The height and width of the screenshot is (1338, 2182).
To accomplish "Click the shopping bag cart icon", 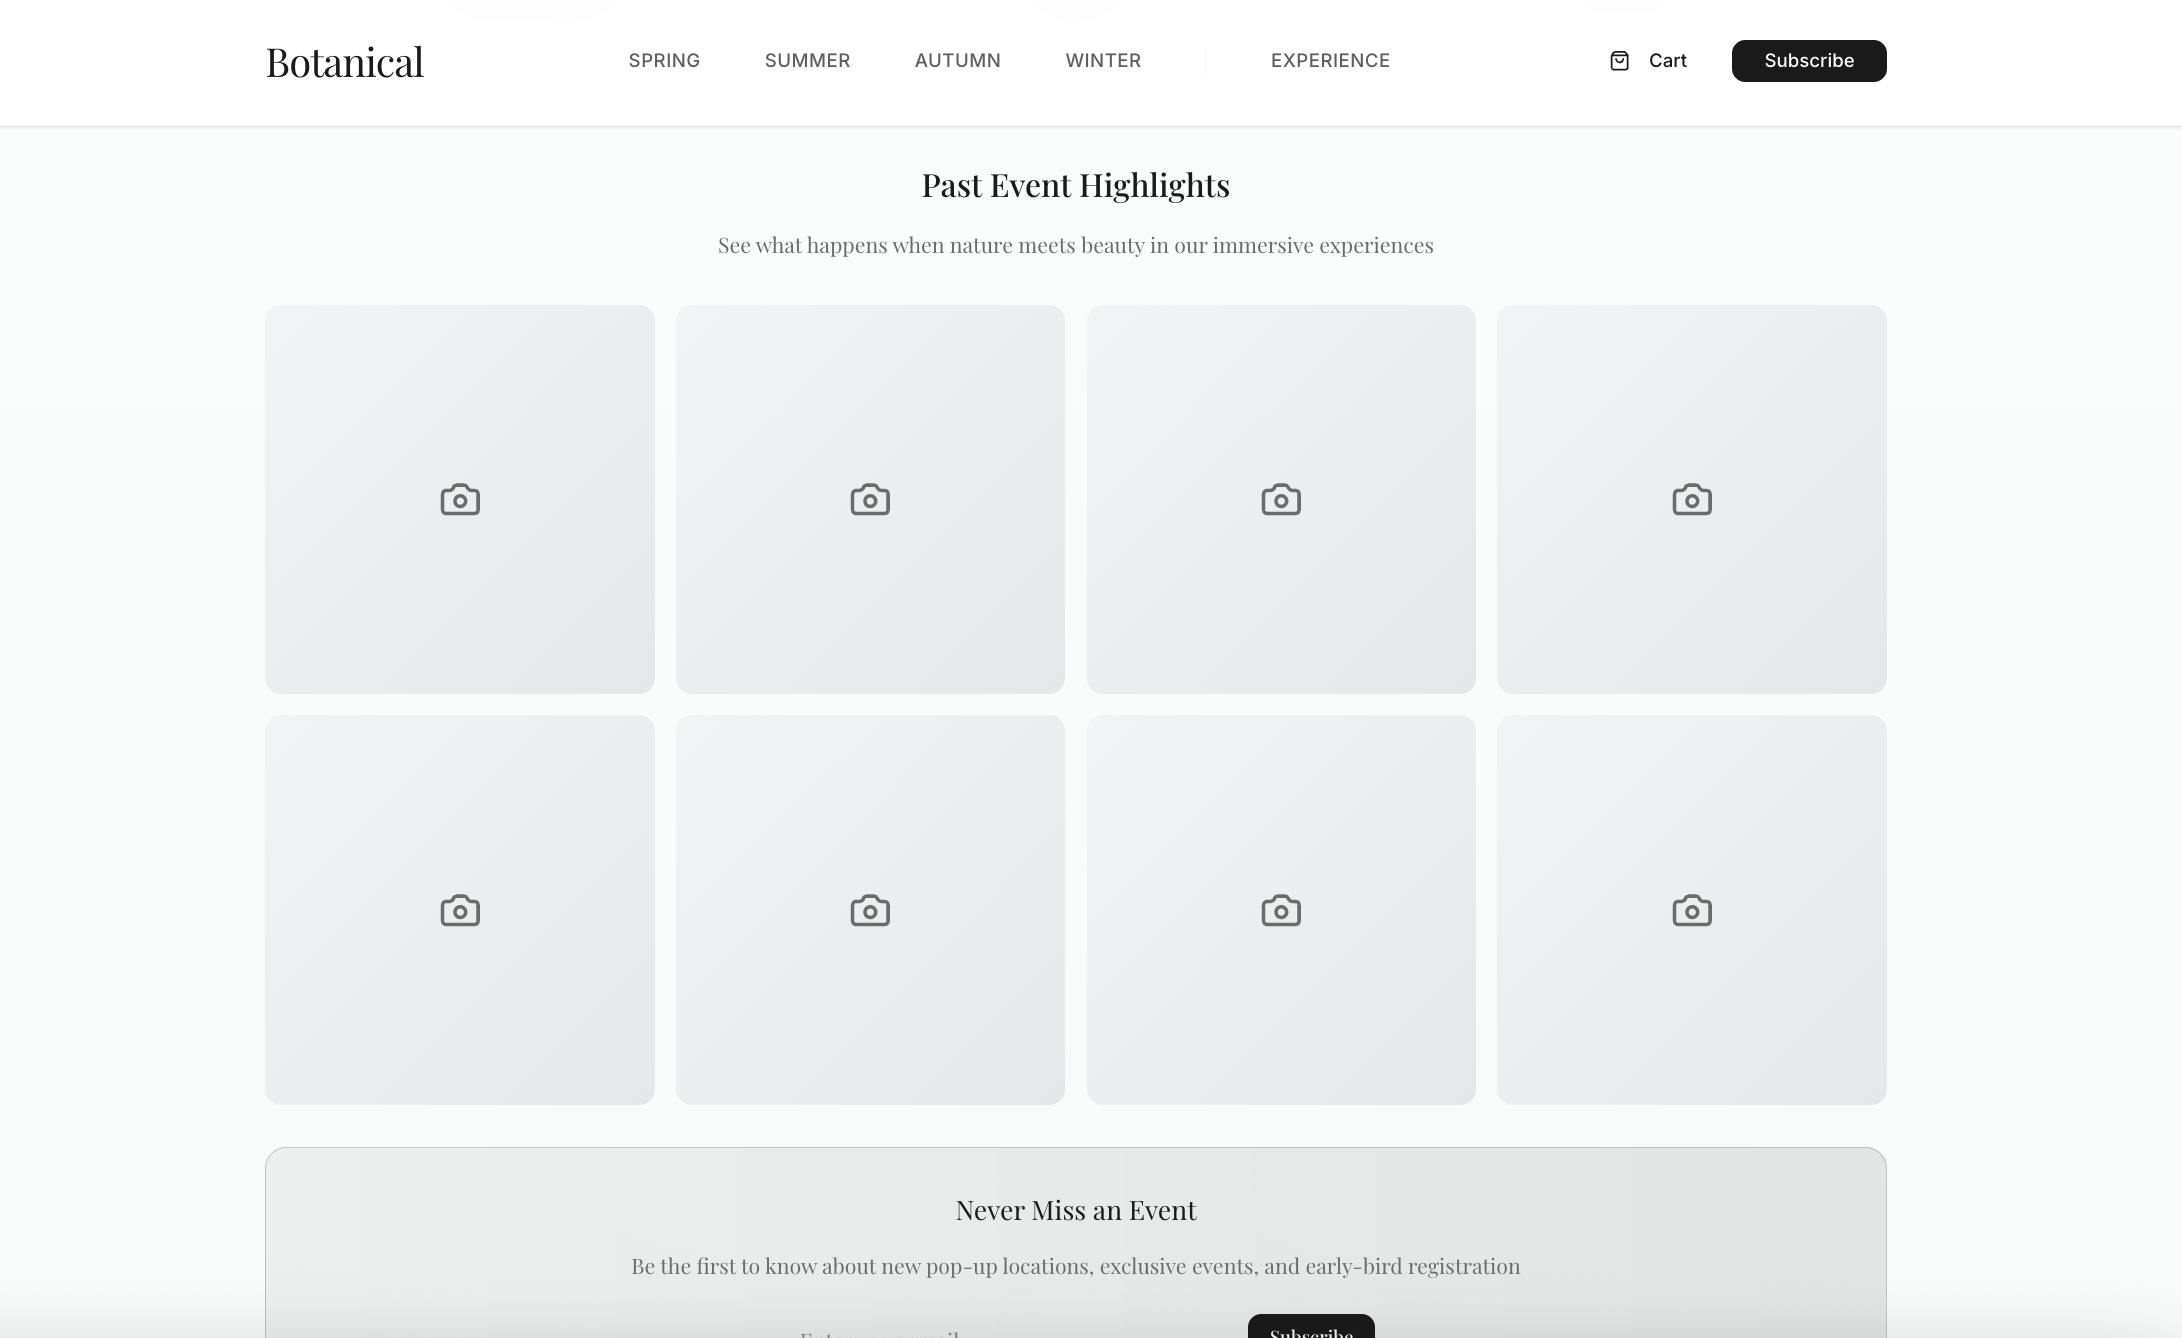I will 1619,61.
